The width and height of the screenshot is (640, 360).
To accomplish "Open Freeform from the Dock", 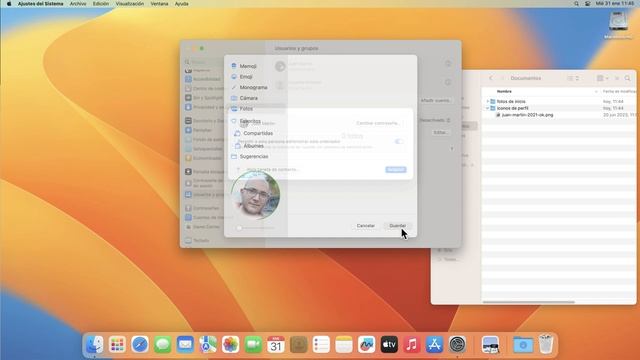I will pyautogui.click(x=367, y=345).
